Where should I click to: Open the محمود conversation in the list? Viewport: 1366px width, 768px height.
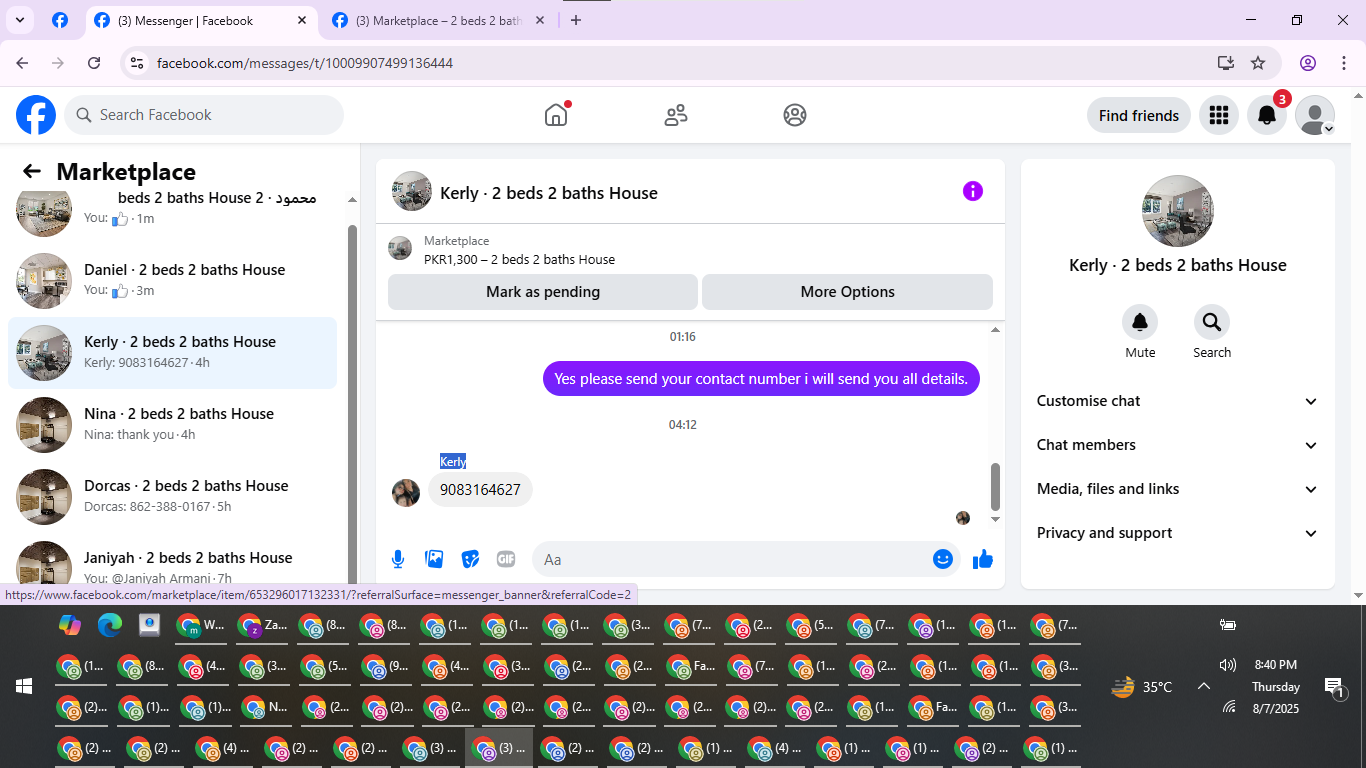point(172,214)
